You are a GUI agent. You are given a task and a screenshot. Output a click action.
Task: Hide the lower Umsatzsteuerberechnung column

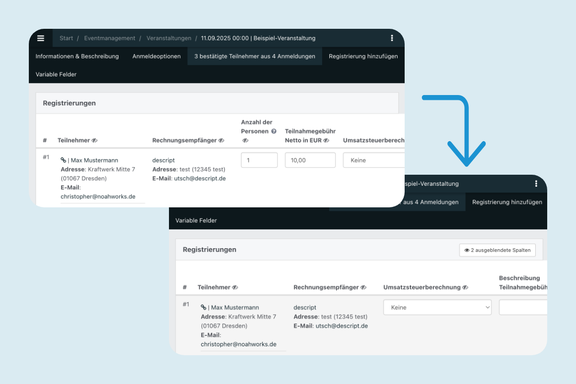click(x=465, y=287)
